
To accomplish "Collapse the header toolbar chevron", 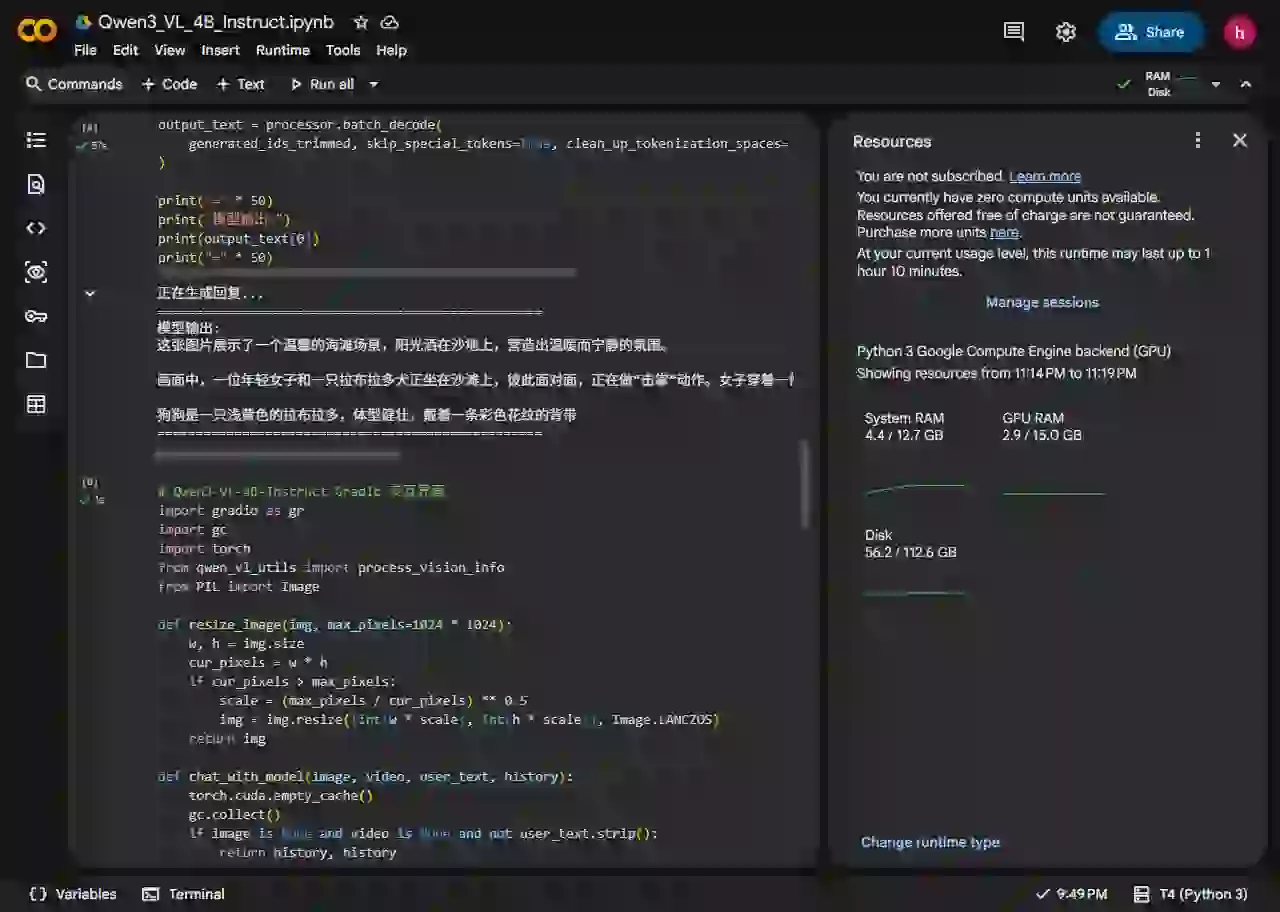I will [1246, 84].
